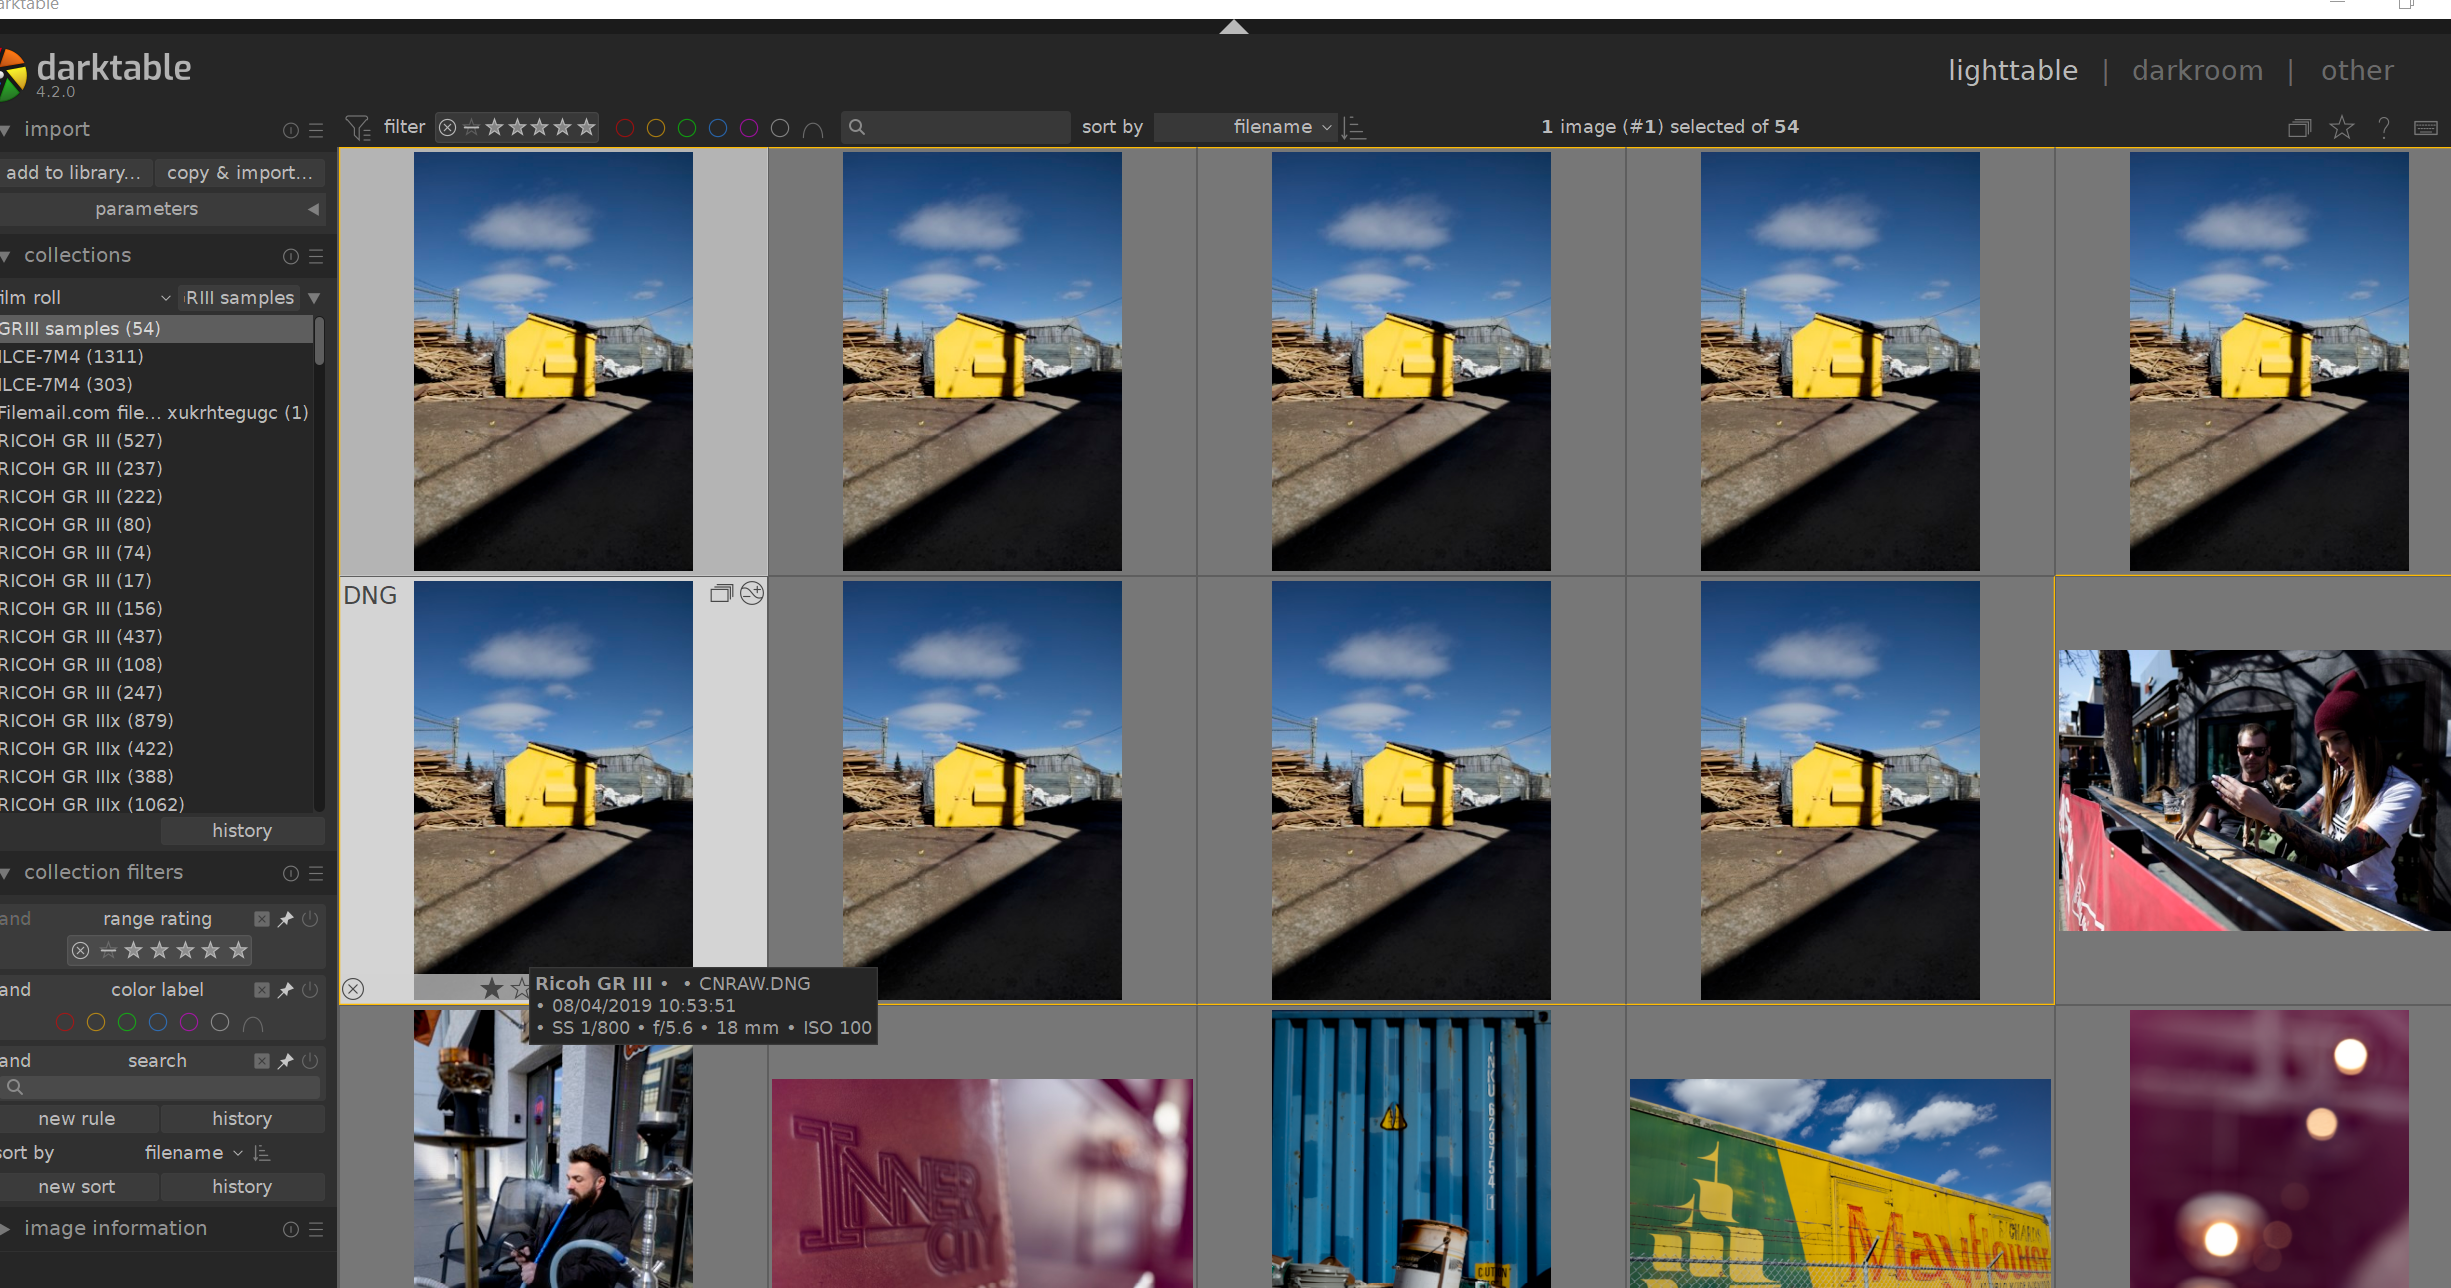Viewport: 2451px width, 1288px height.
Task: Toggle the red color label in the top filter bar
Action: coord(625,128)
